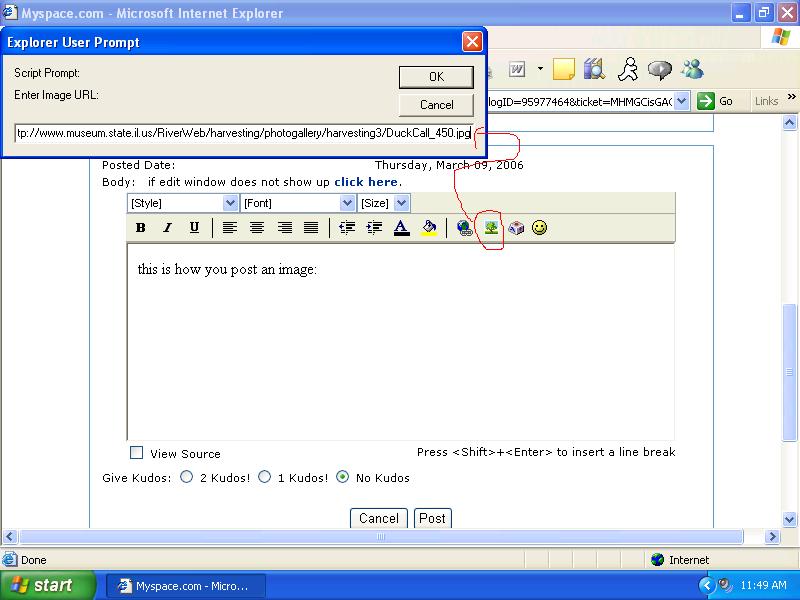This screenshot has height=600, width=800.
Task: Click the green Go arrow button
Action: (x=706, y=101)
